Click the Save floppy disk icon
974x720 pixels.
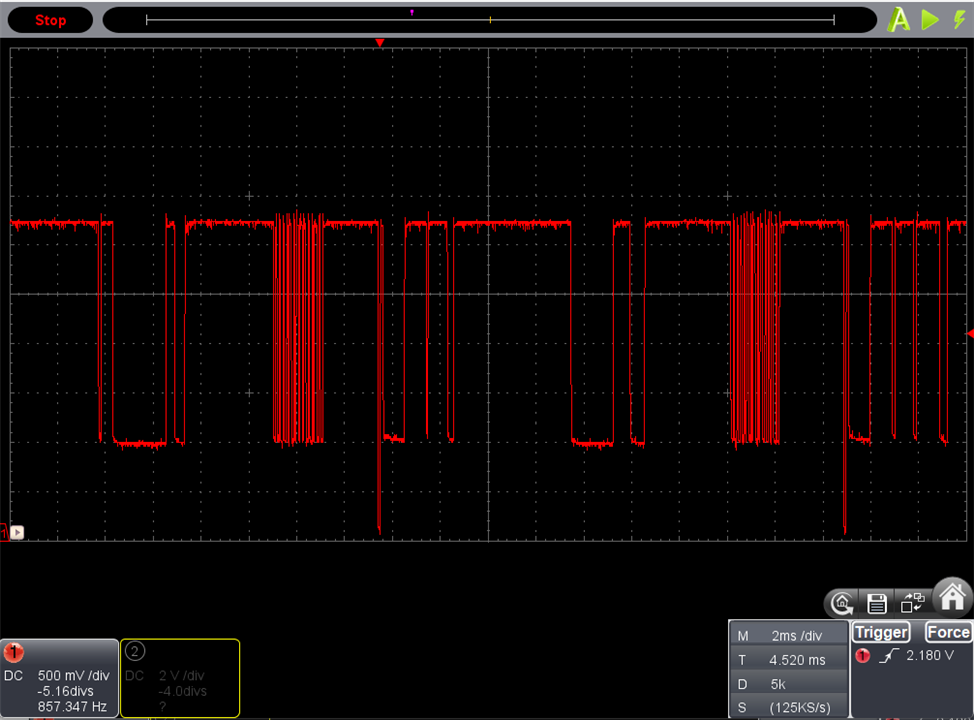tap(877, 603)
